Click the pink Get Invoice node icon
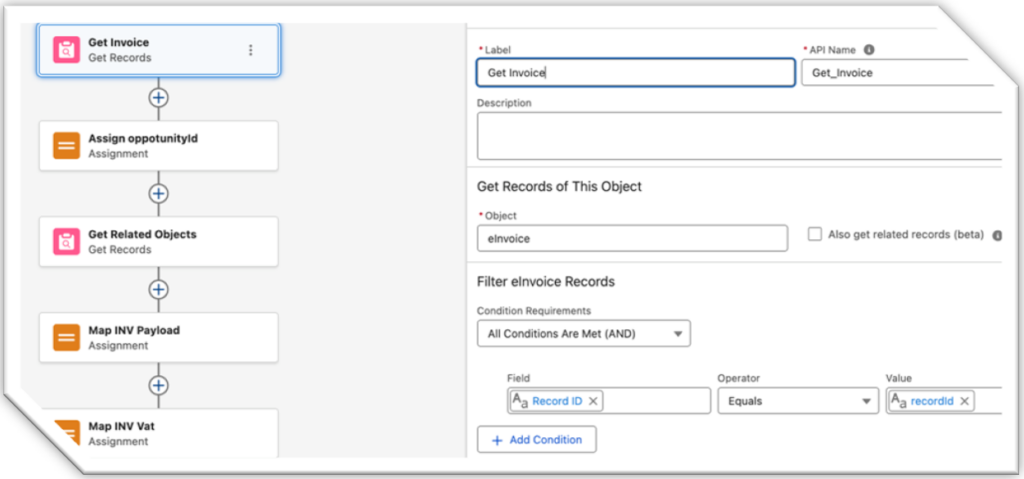Screen dimensions: 1024x479 tap(66, 50)
